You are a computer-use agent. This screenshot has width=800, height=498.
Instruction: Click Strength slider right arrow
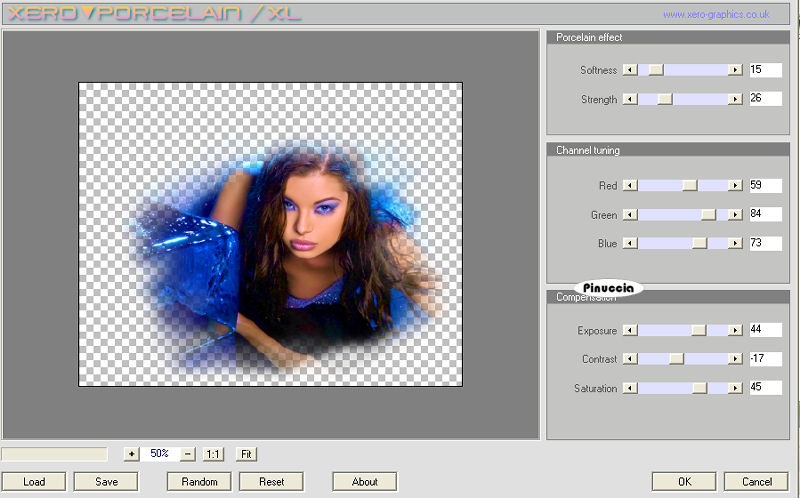click(x=735, y=99)
